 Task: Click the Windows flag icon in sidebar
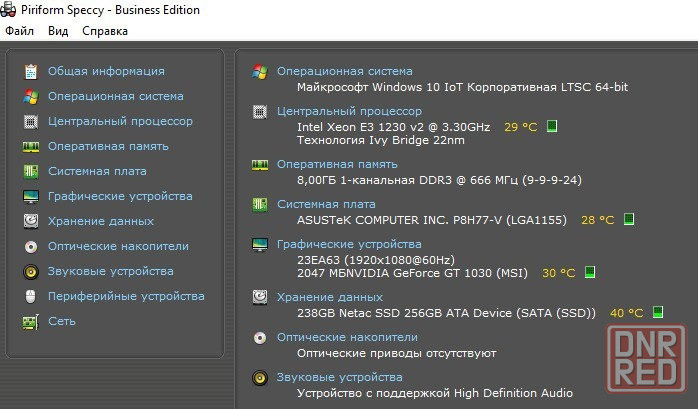click(x=31, y=97)
